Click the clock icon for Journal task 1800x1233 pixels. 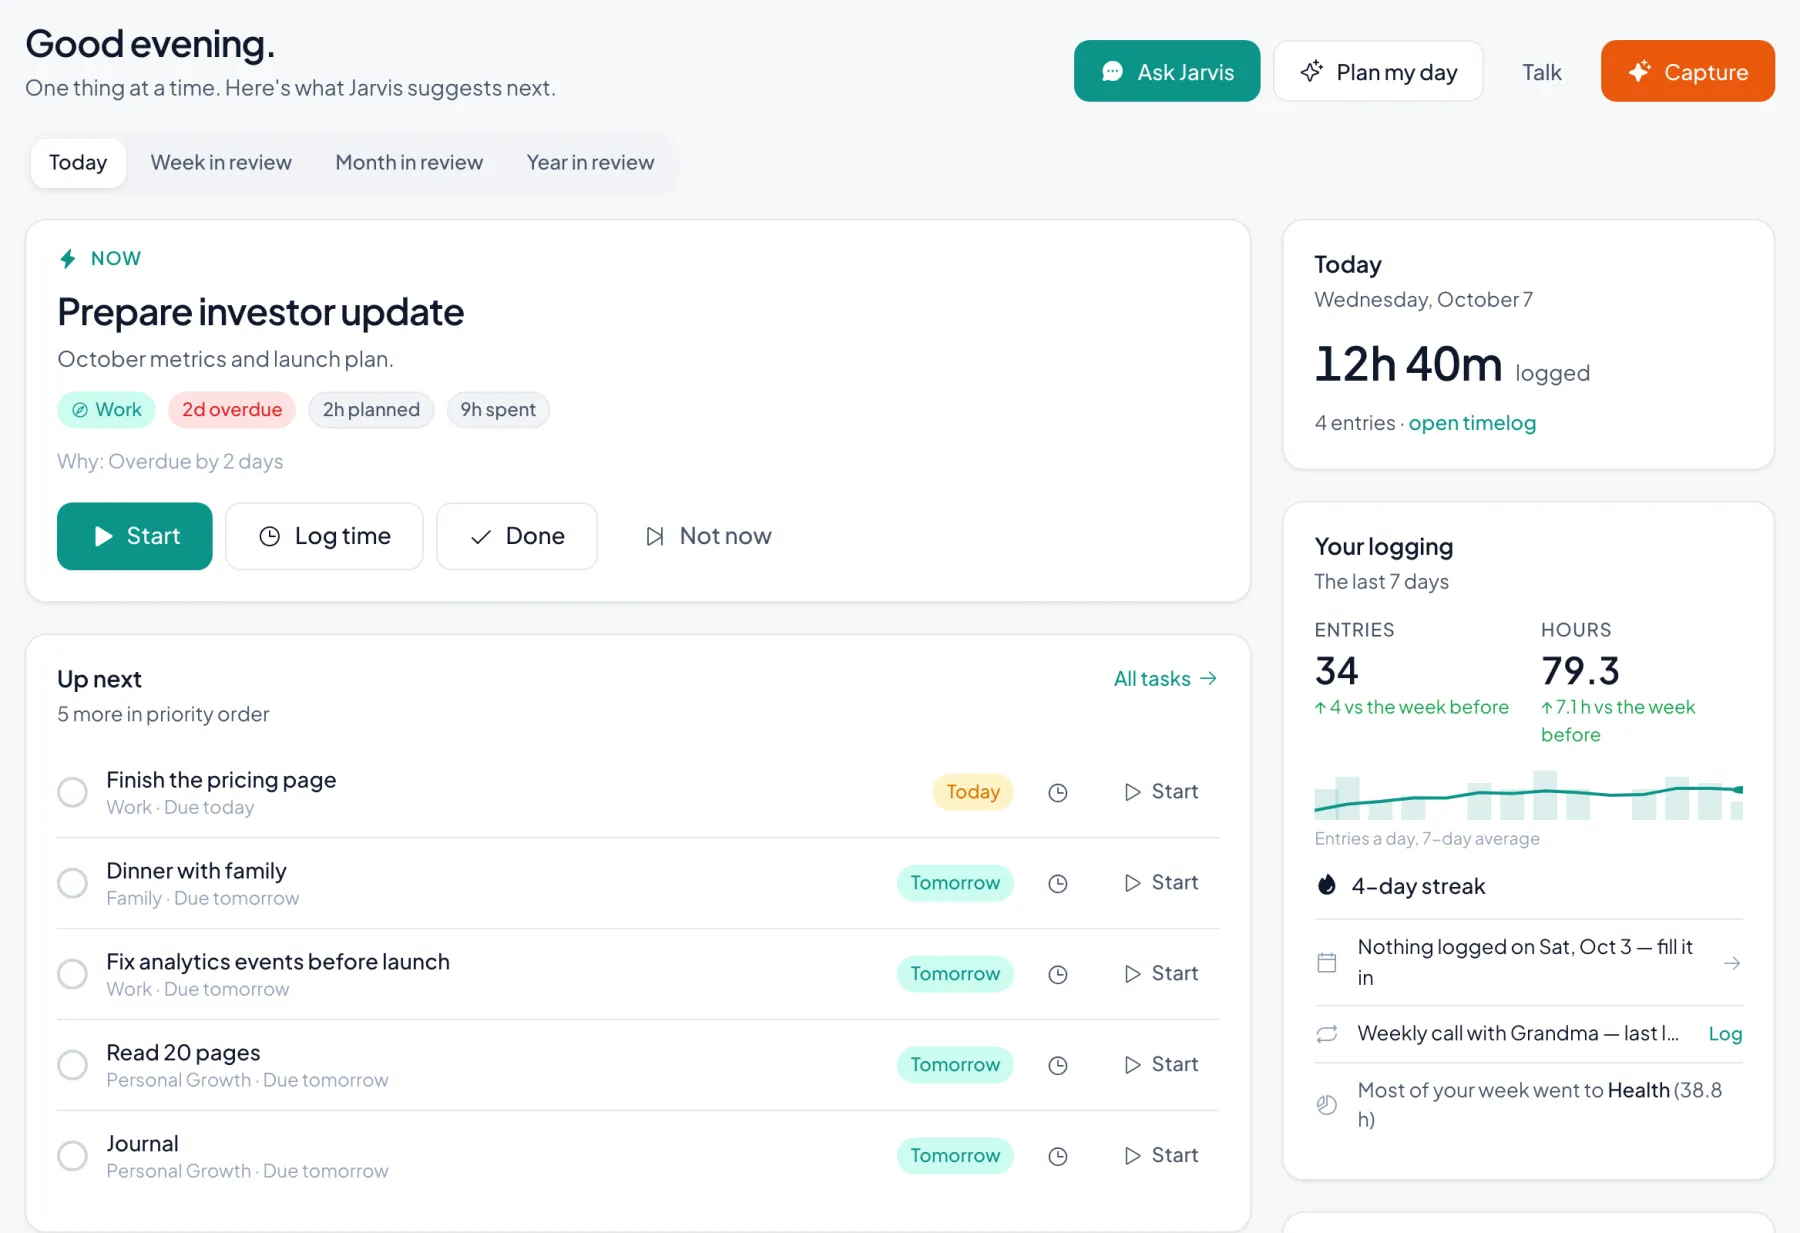pyautogui.click(x=1058, y=1157)
